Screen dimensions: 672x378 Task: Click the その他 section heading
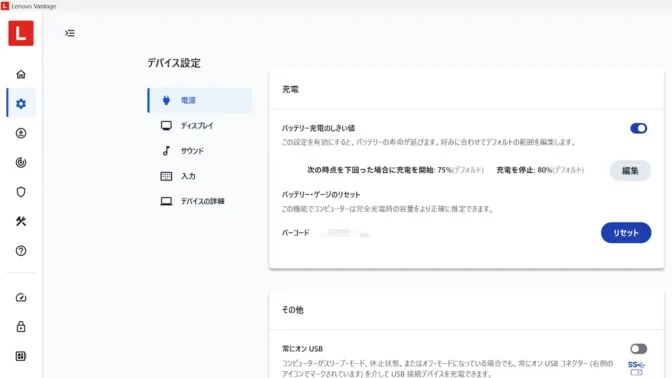[x=293, y=310]
